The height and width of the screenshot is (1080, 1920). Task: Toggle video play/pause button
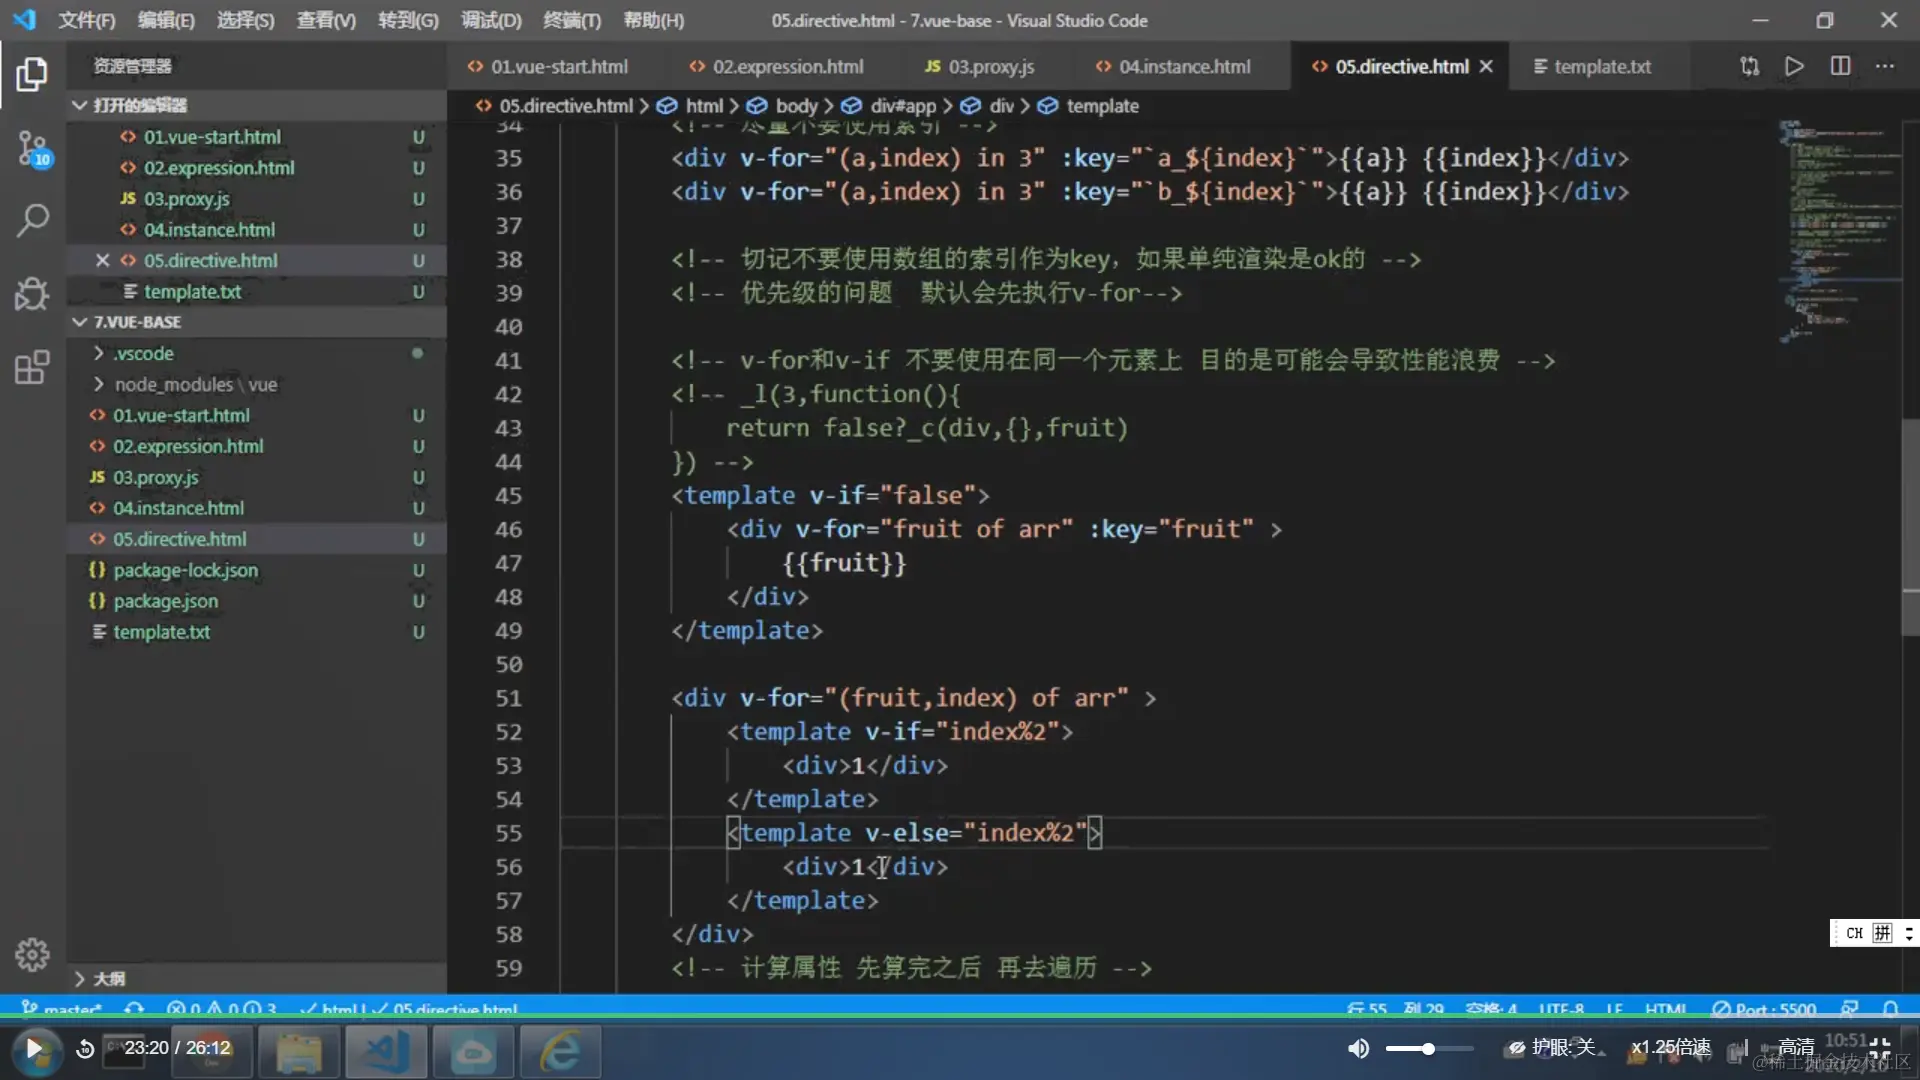coord(33,1048)
